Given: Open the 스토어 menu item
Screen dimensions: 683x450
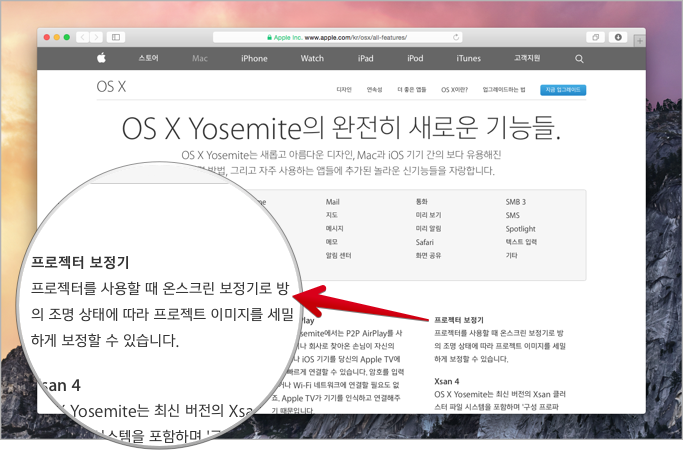Looking at the screenshot, I should [x=149, y=58].
